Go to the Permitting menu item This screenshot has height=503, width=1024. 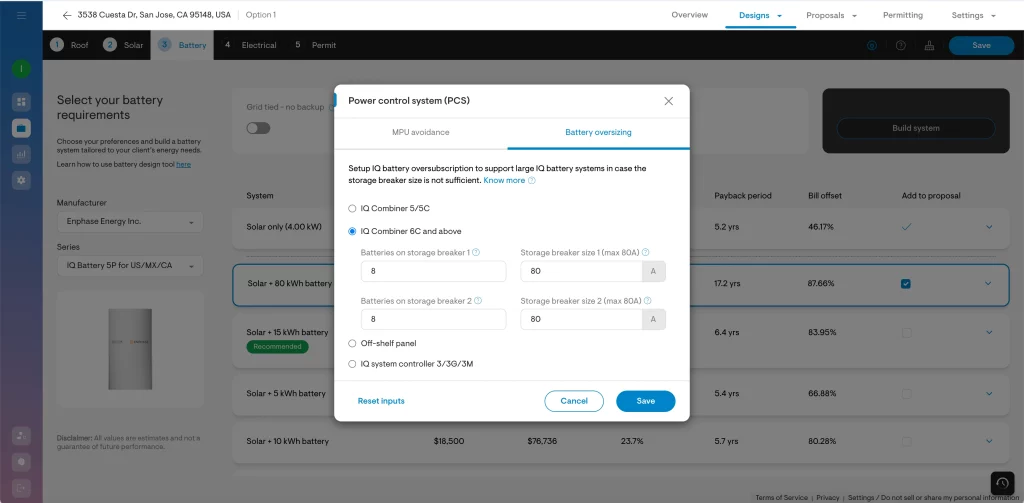[x=902, y=16]
